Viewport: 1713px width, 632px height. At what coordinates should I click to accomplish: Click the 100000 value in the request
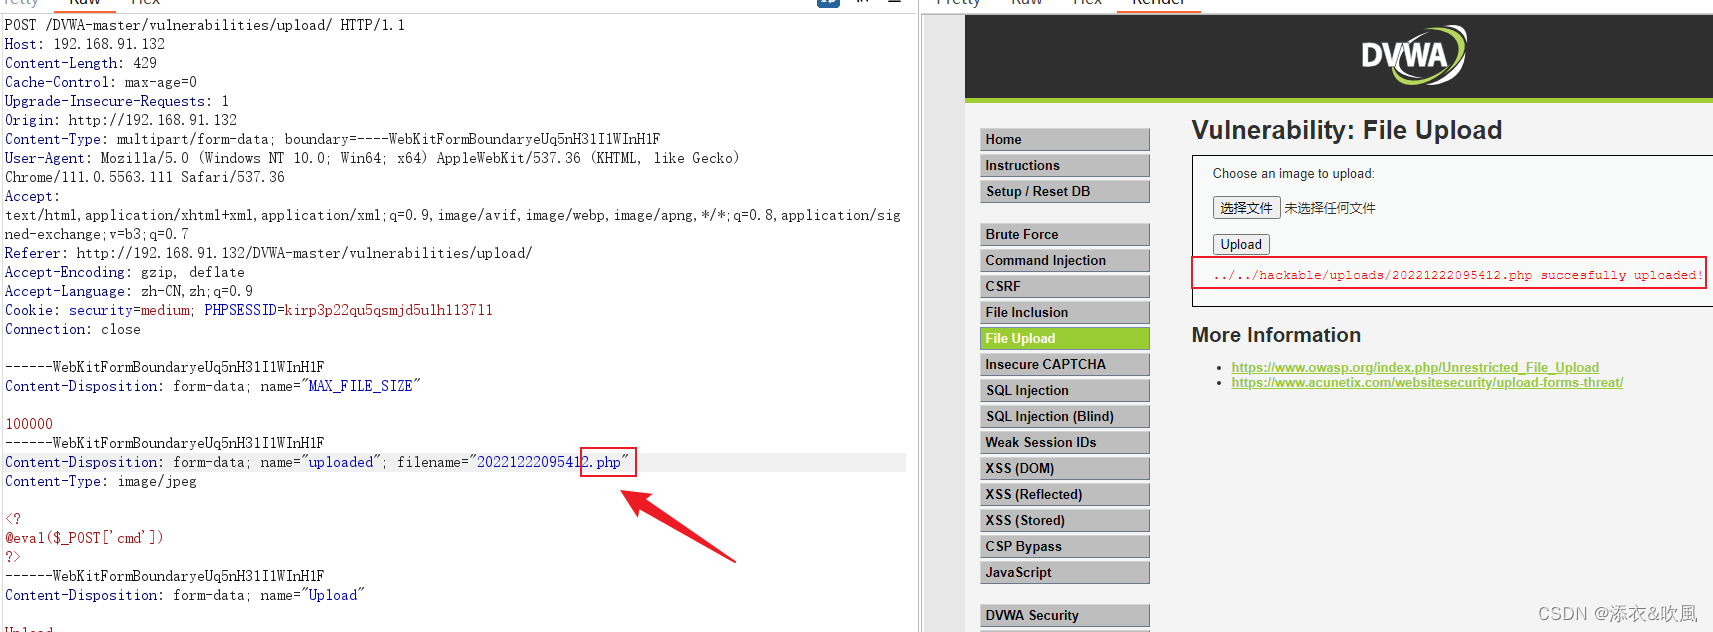click(x=29, y=424)
